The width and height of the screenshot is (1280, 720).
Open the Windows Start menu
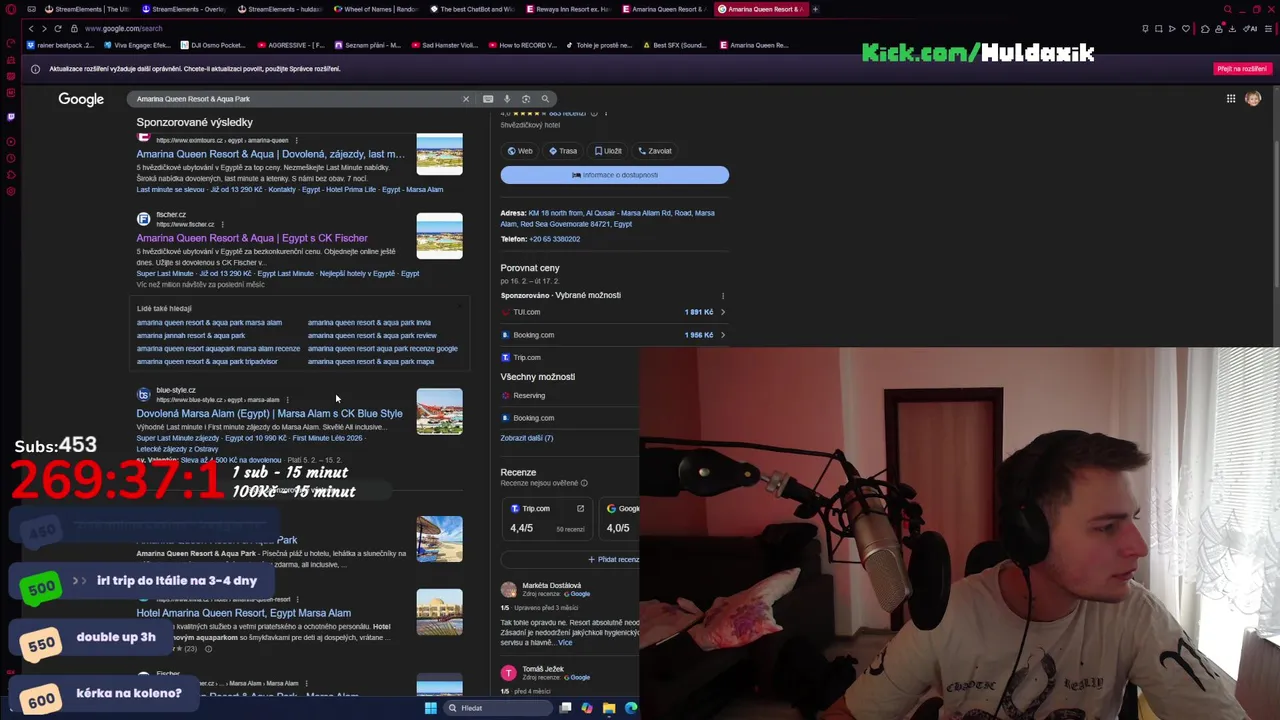431,708
